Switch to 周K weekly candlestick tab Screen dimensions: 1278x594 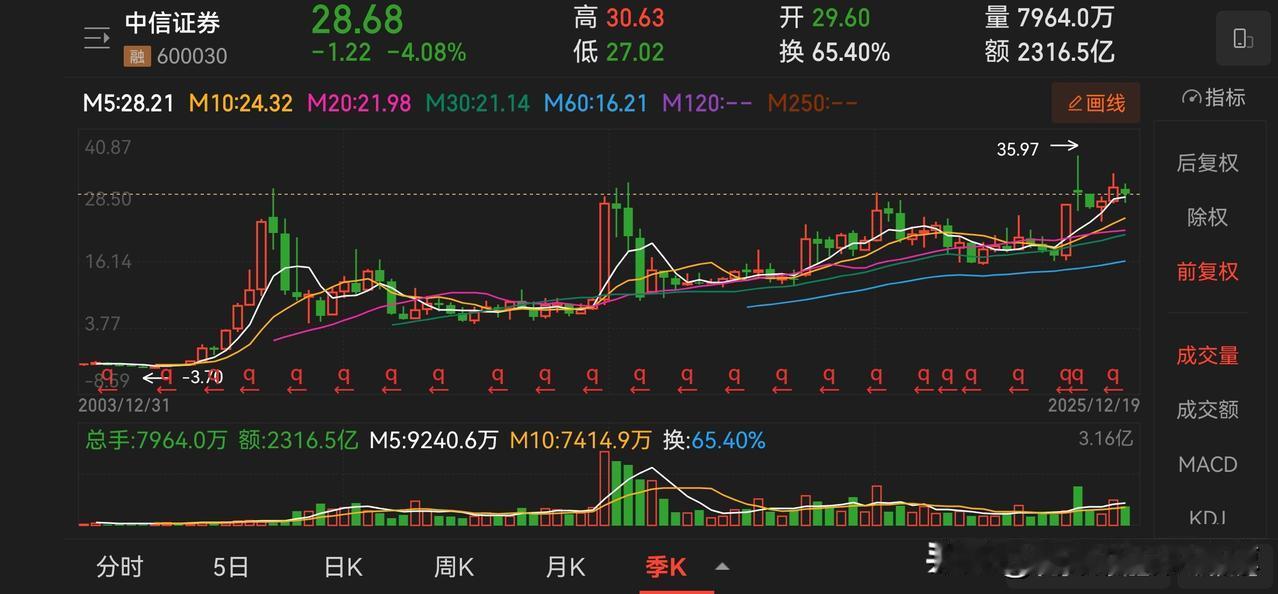pos(453,567)
